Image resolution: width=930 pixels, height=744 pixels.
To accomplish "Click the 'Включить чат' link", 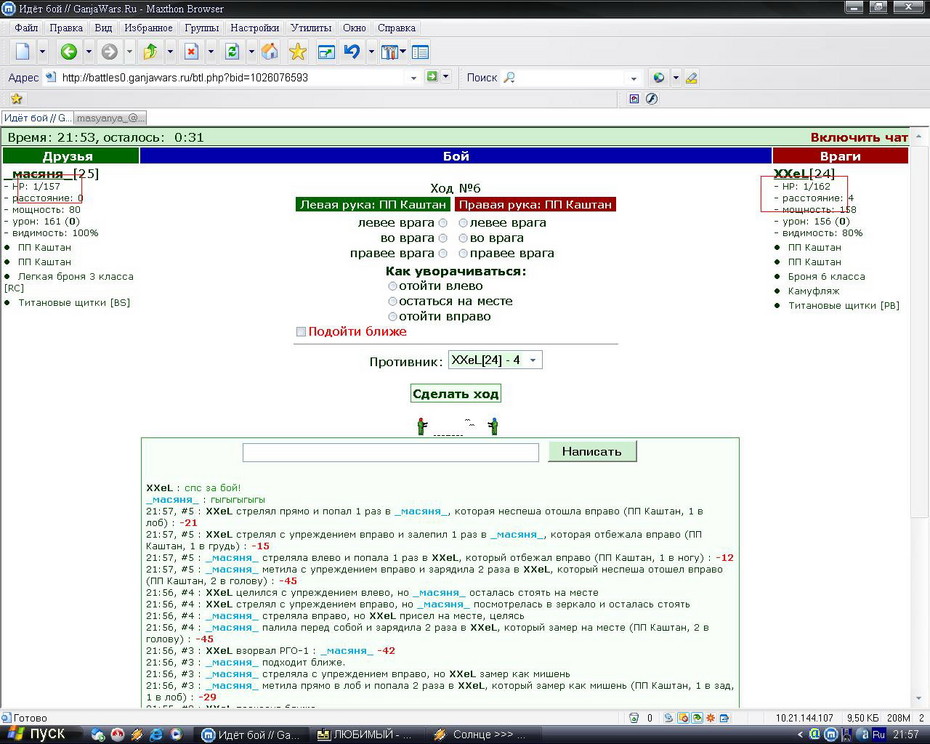I will tap(859, 138).
